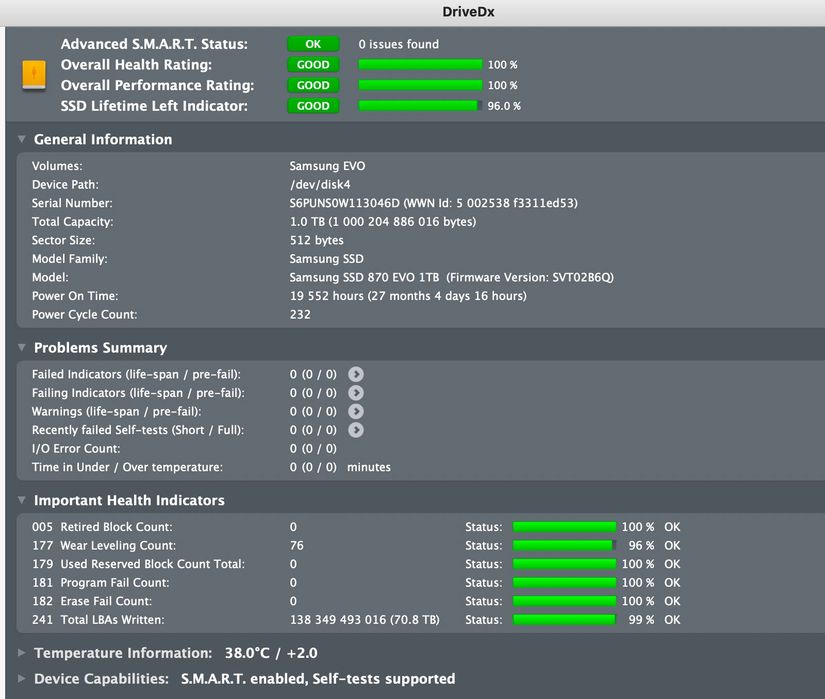This screenshot has height=699, width=825.
Task: Click the Erase Fail Count status bar
Action: coord(564,601)
